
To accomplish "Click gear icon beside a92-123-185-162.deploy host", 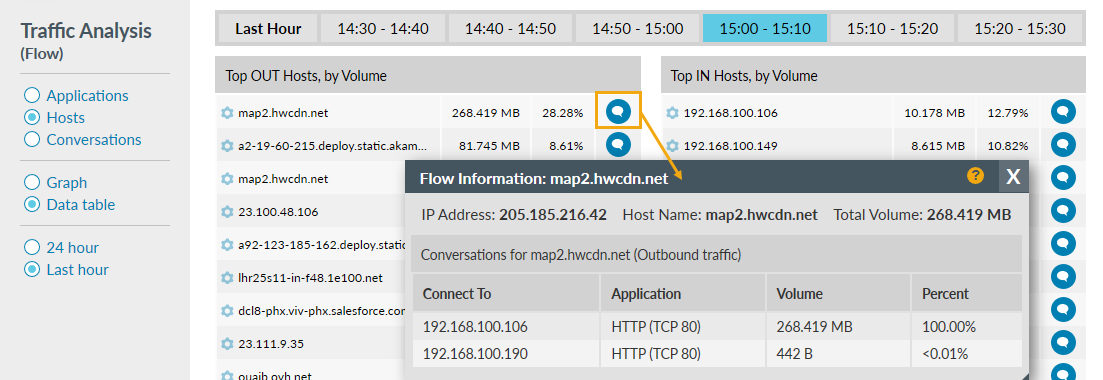I will click(227, 245).
